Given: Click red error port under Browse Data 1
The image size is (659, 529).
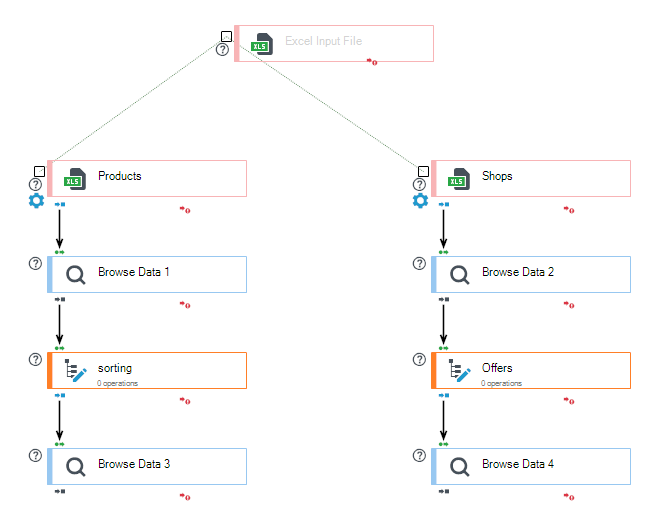Looking at the screenshot, I should (x=185, y=305).
